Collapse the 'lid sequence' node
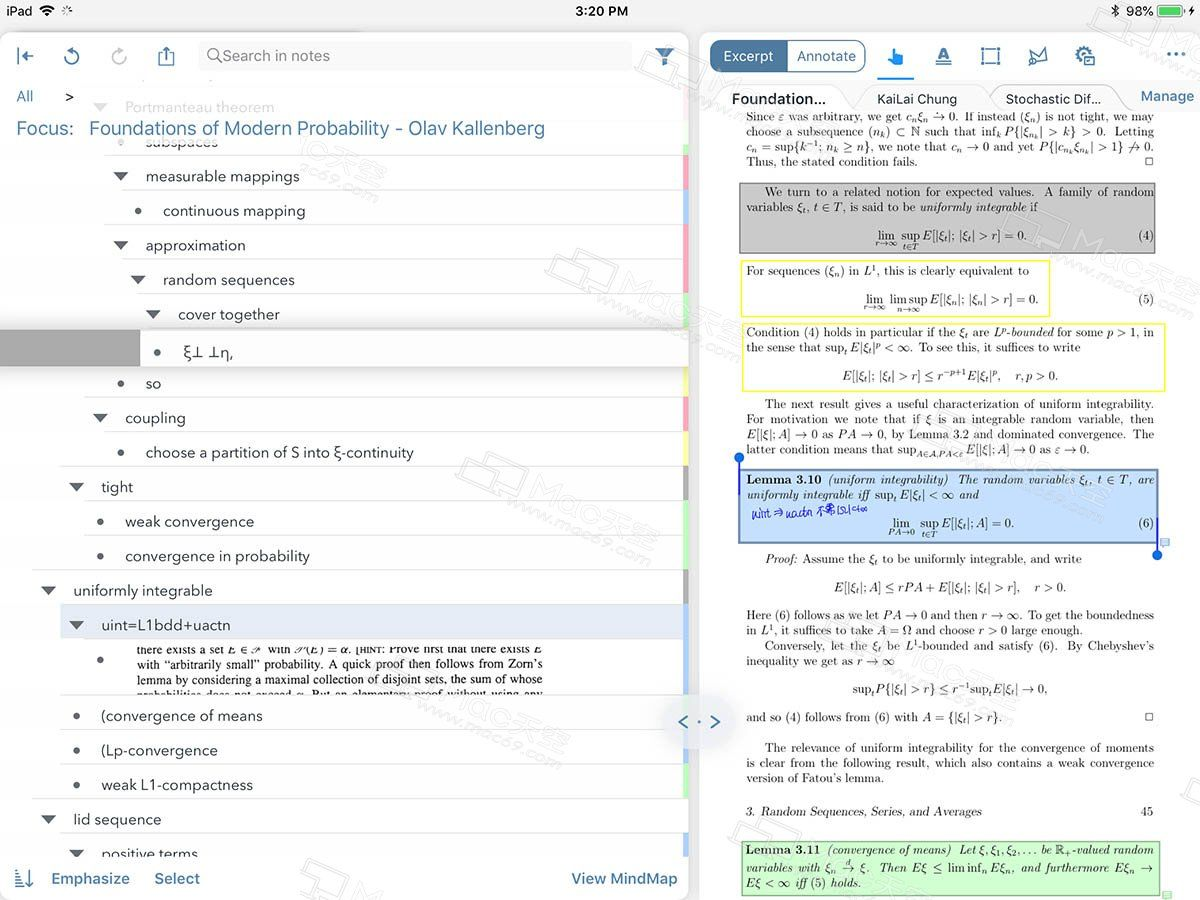 [x=48, y=819]
